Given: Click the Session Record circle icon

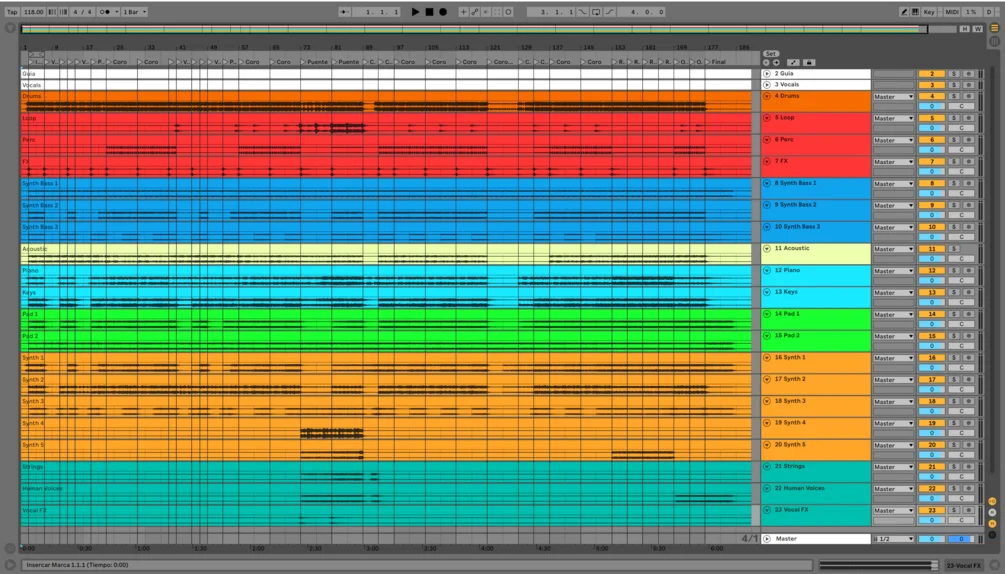Looking at the screenshot, I should click(x=509, y=12).
